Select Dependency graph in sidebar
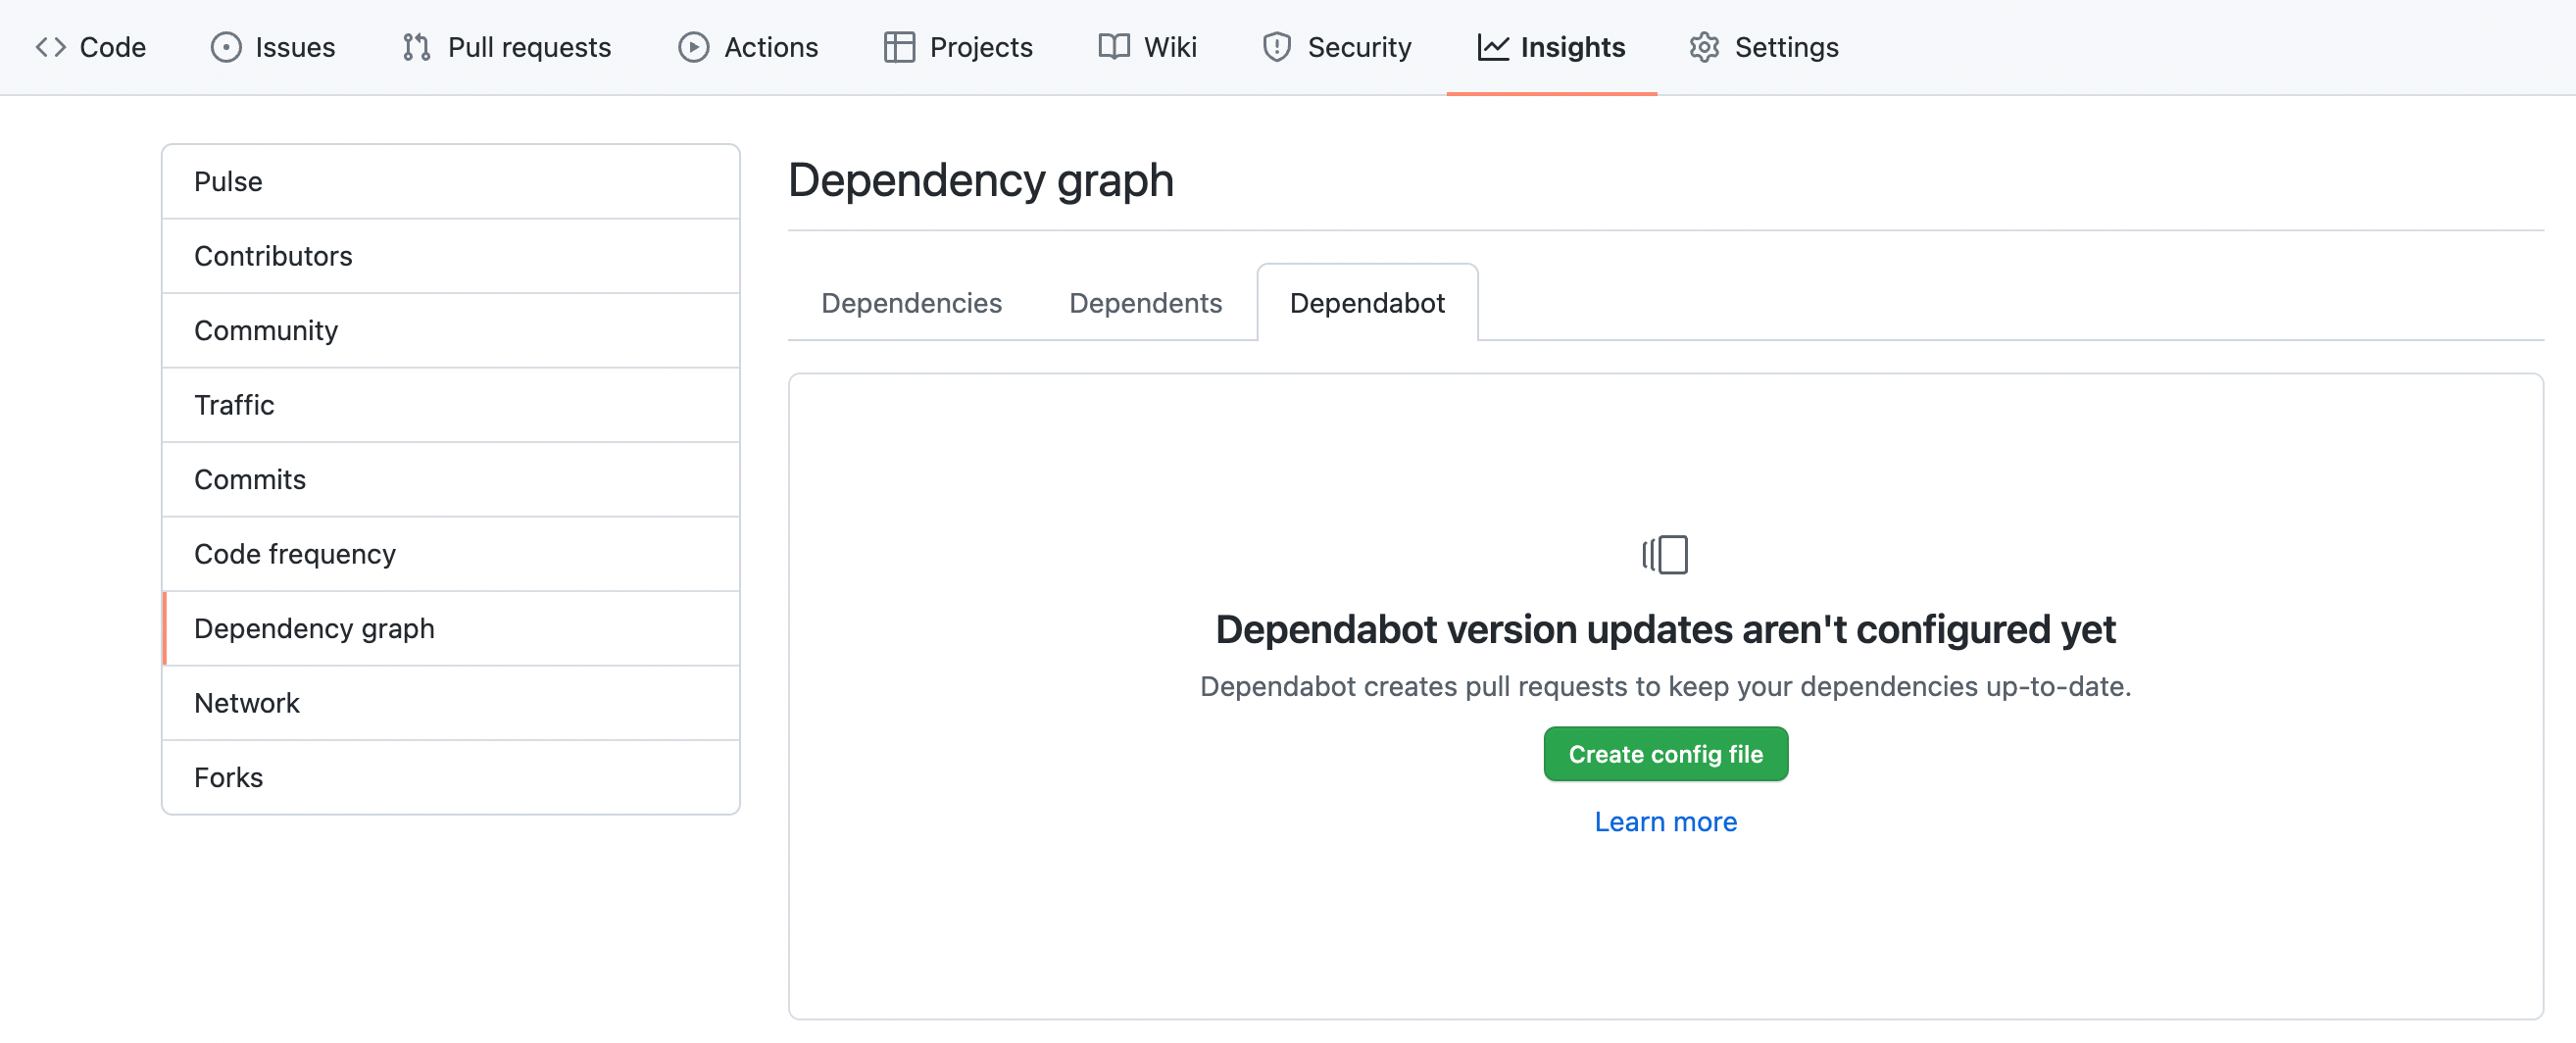The width and height of the screenshot is (2576, 1043). [451, 629]
